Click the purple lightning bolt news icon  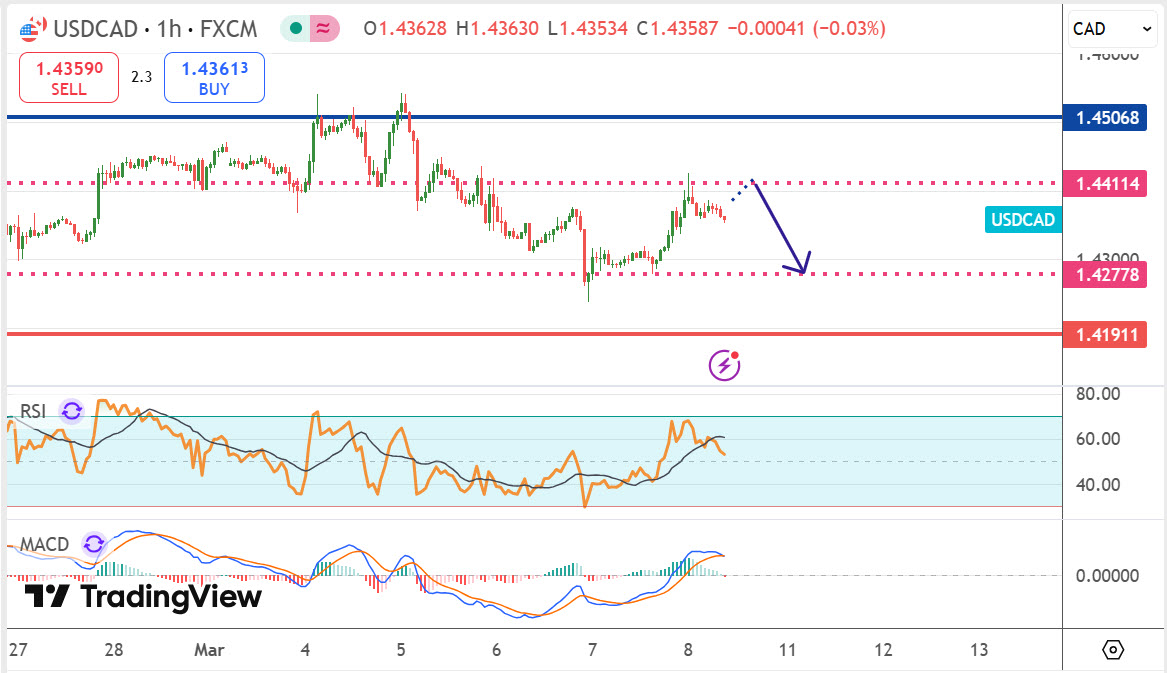[x=725, y=366]
